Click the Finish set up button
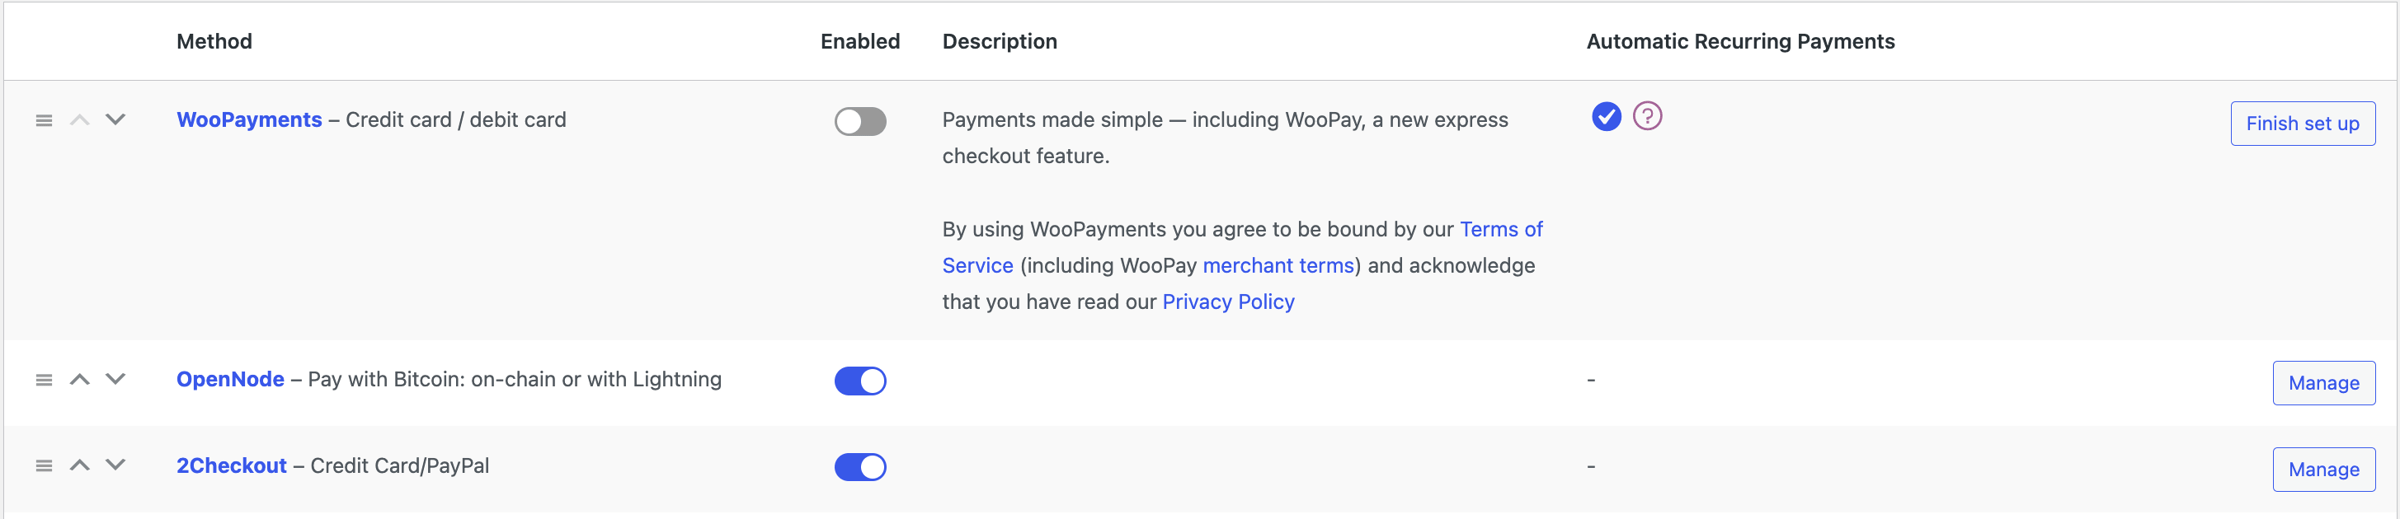The height and width of the screenshot is (519, 2400). [x=2302, y=123]
